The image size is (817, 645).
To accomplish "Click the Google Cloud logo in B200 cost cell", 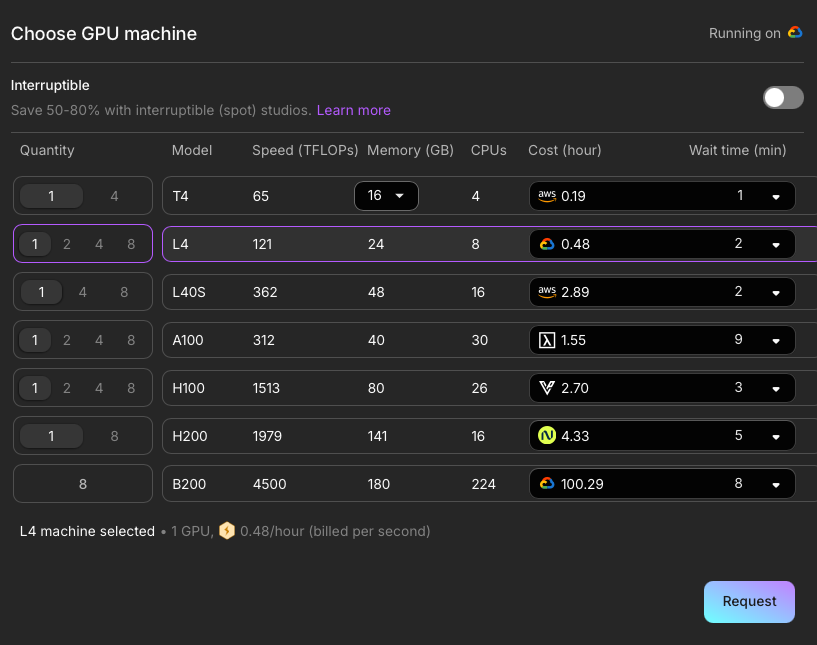I will [547, 484].
